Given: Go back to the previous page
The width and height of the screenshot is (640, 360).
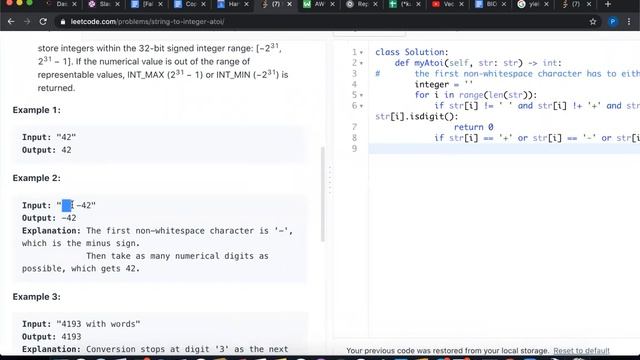Looking at the screenshot, I should 11,22.
